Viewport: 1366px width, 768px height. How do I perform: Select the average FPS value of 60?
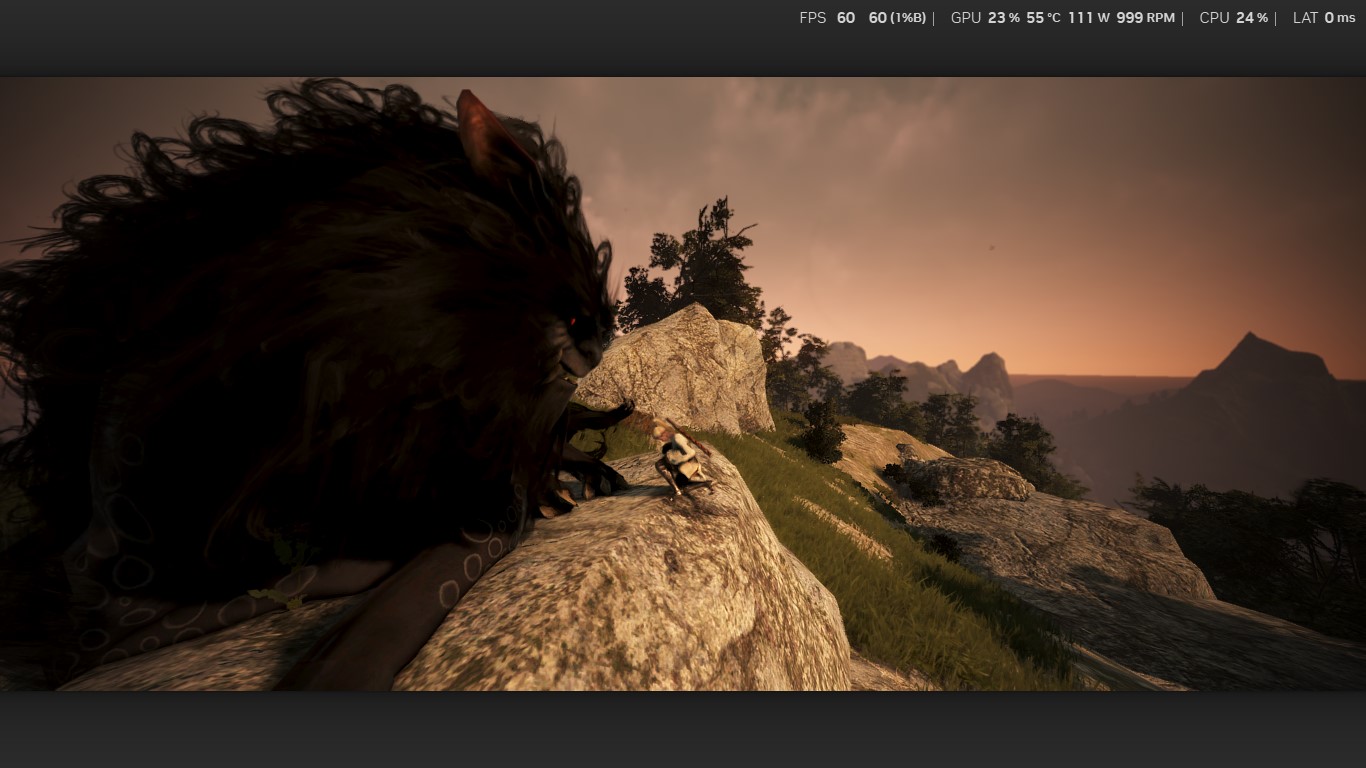846,18
